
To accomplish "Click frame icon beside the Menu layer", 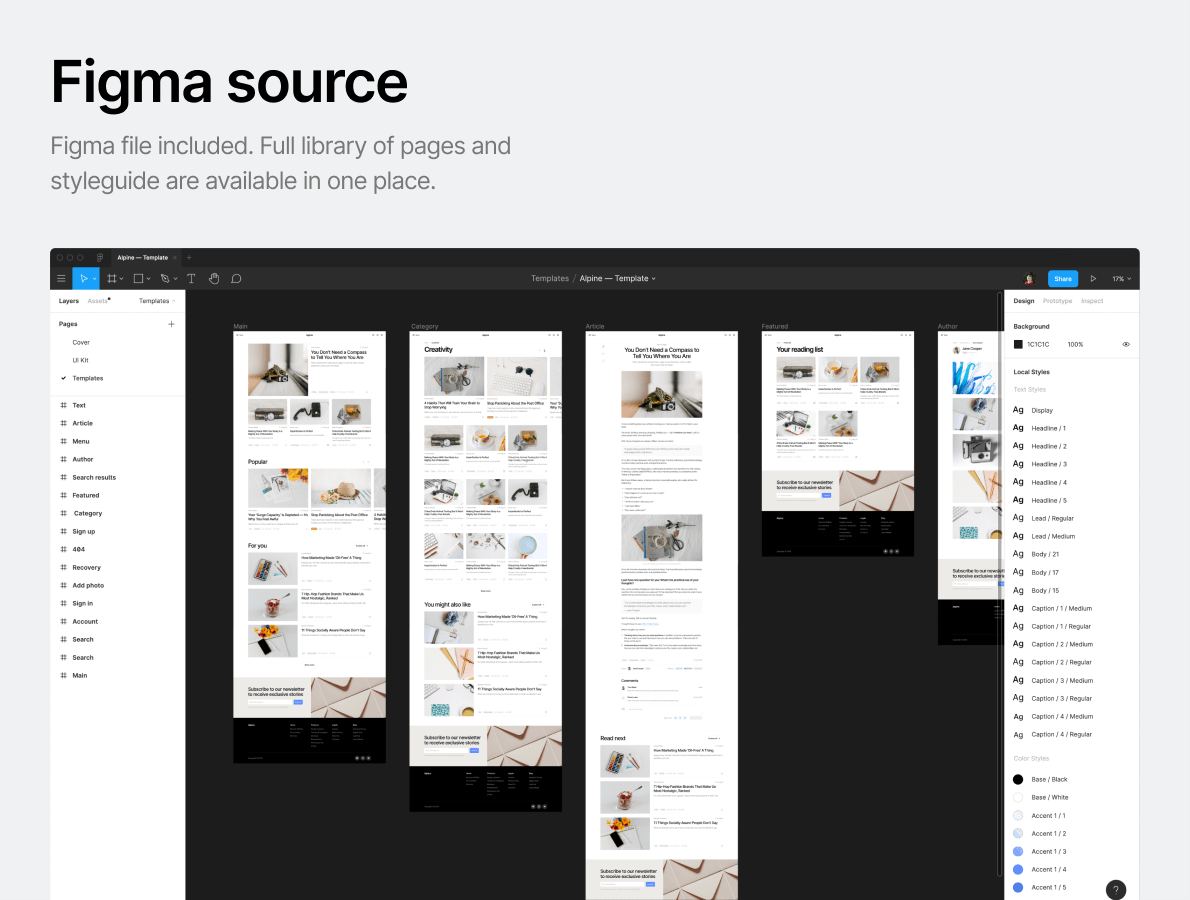I will (64, 441).
